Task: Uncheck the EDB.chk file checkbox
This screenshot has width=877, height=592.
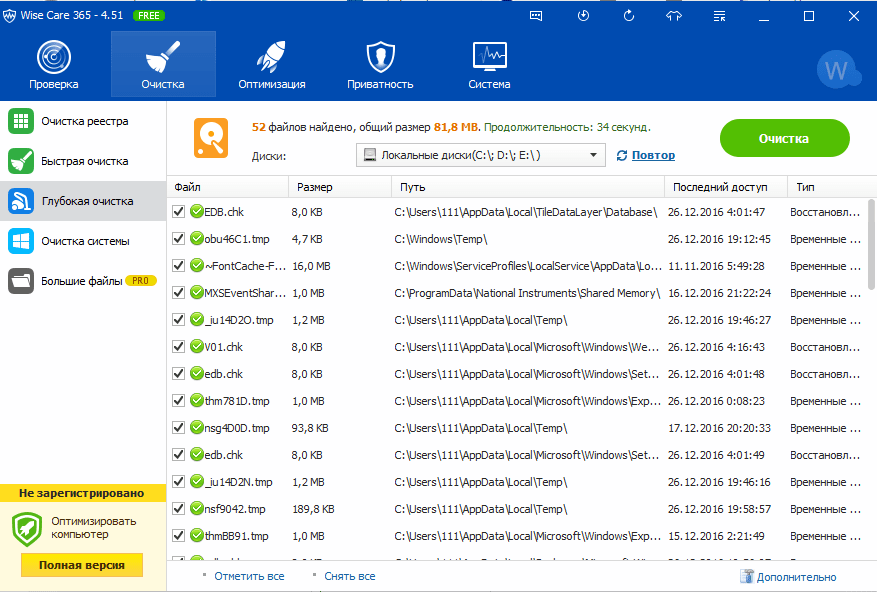Action: click(x=178, y=212)
